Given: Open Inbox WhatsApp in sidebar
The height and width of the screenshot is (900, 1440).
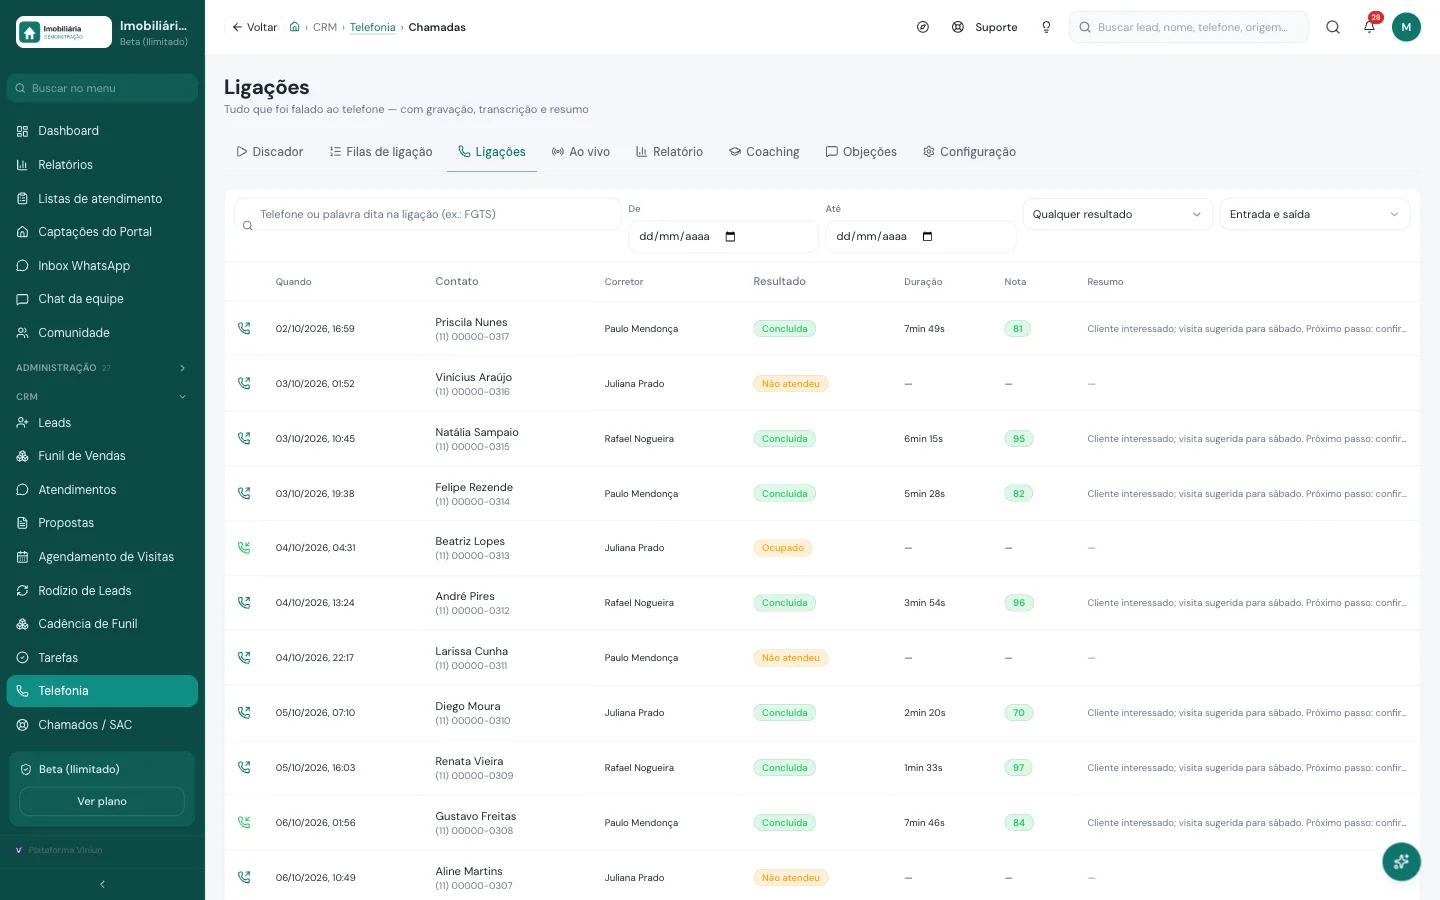Looking at the screenshot, I should (x=102, y=266).
